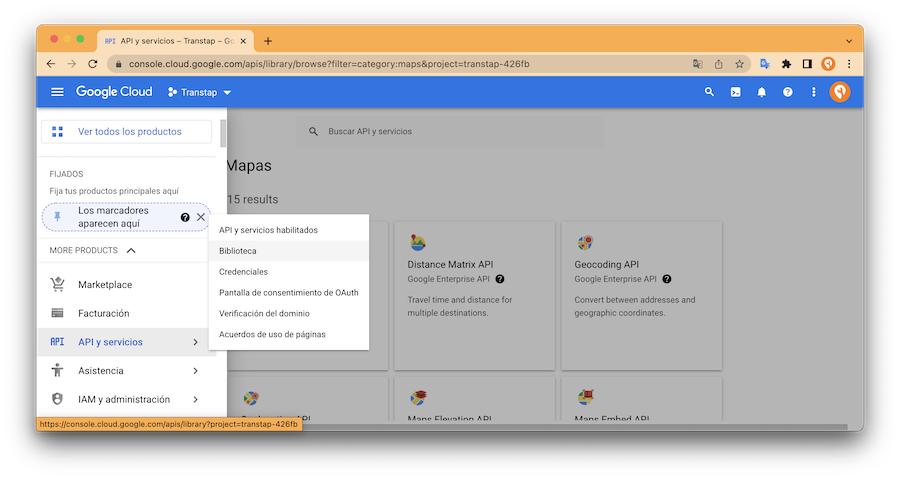Choose Acuerdos de uso de páginas
This screenshot has height=479, width=900.
[289, 334]
